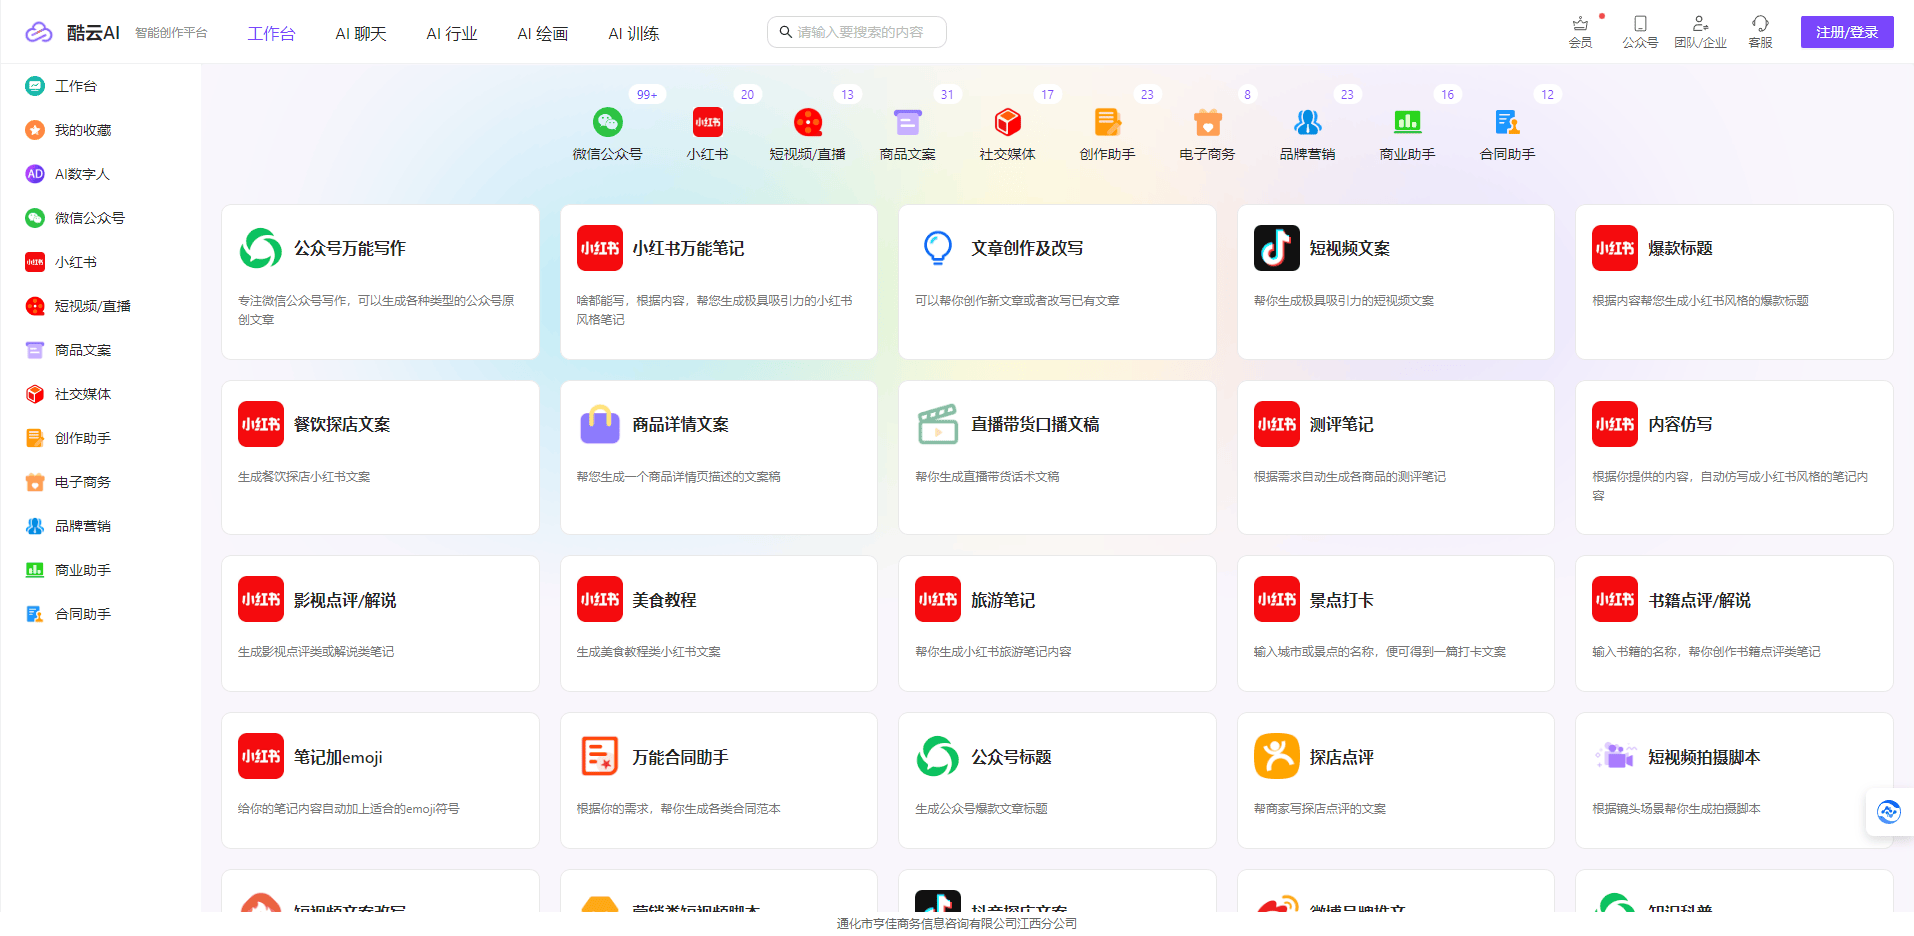Open the brand marketing category icon
The image size is (1914, 936).
pyautogui.click(x=1307, y=123)
